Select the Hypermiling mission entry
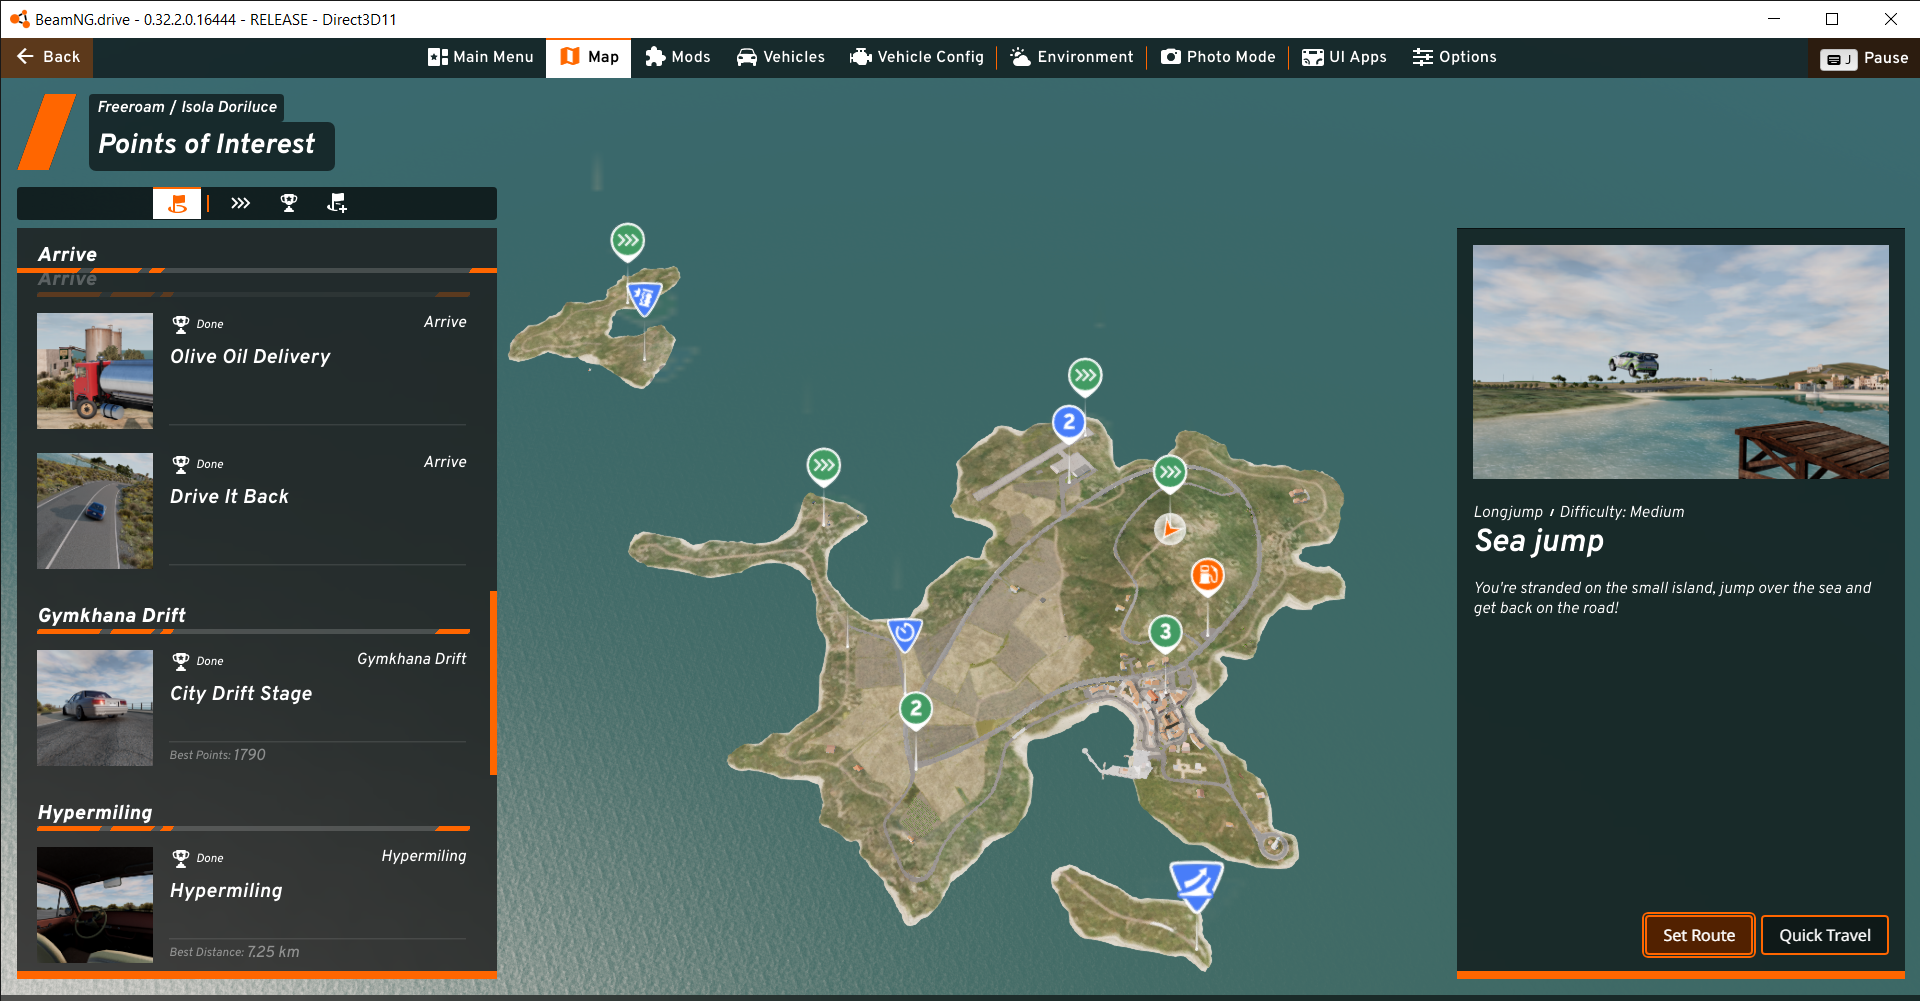Image resolution: width=1920 pixels, height=1001 pixels. click(x=252, y=904)
